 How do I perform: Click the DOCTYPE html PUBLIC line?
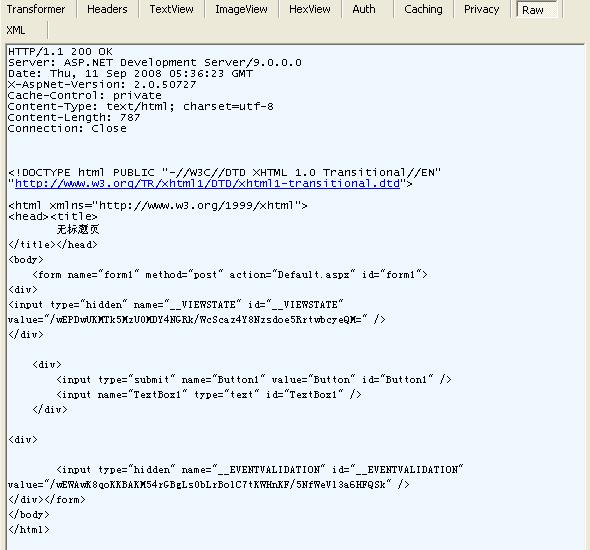point(224,173)
